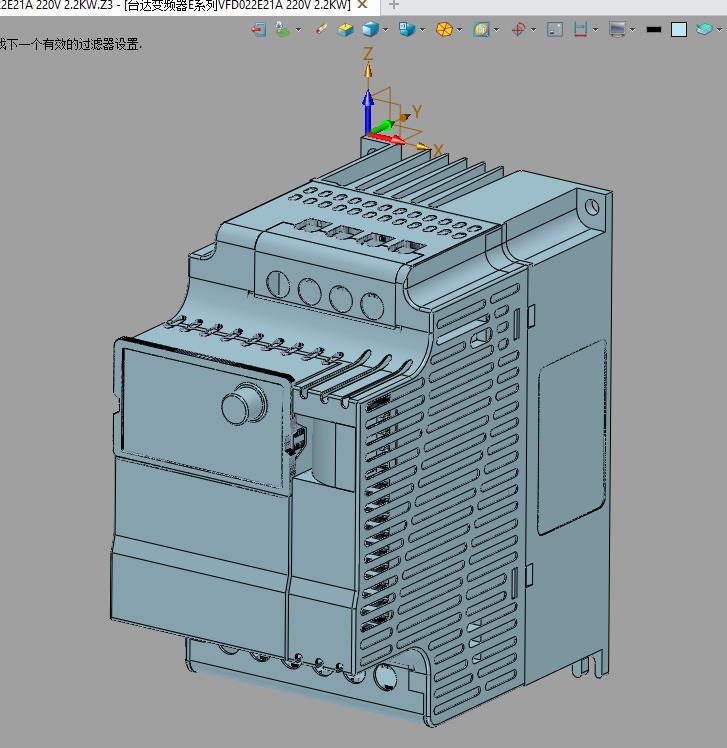This screenshot has width=727, height=748.
Task: Click the highlighted yellow-blue toolbar icon
Action: [x=481, y=30]
